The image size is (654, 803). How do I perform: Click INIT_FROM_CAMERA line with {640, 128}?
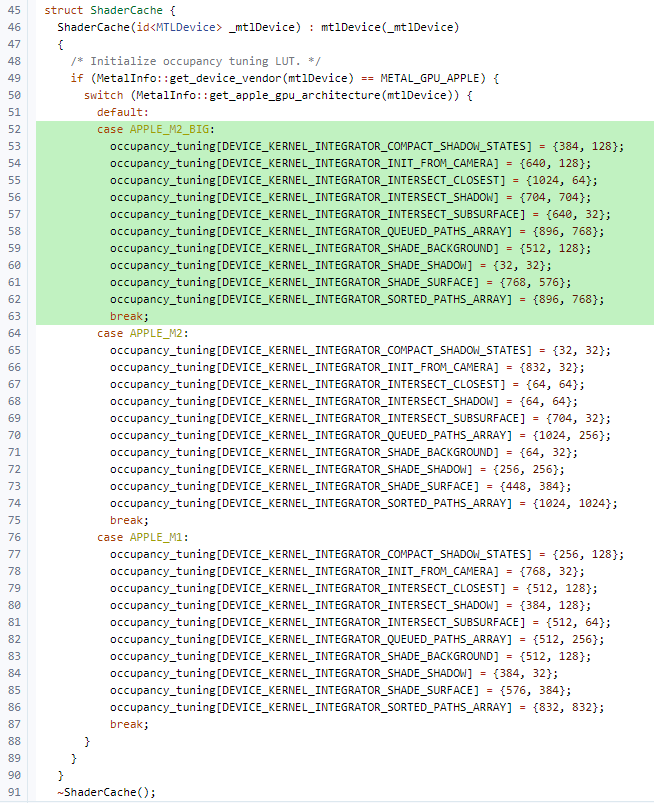(x=350, y=163)
